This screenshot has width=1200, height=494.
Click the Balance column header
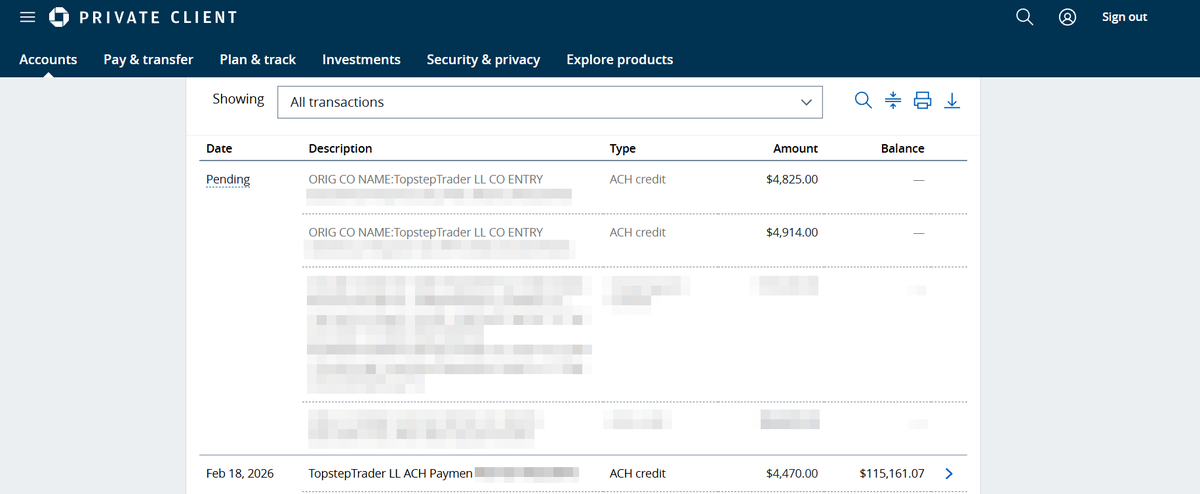click(x=902, y=148)
